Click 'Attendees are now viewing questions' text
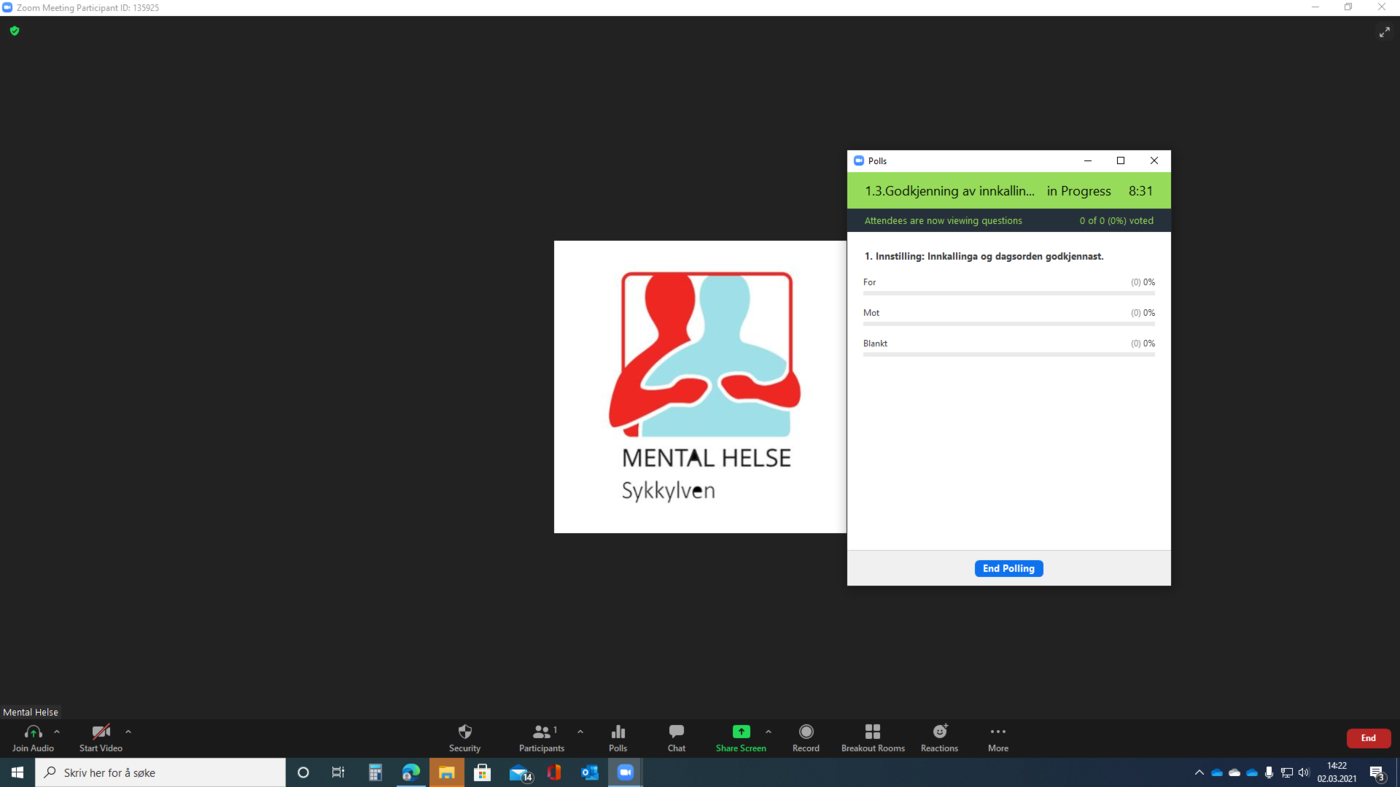Image resolution: width=1400 pixels, height=787 pixels. pos(943,221)
